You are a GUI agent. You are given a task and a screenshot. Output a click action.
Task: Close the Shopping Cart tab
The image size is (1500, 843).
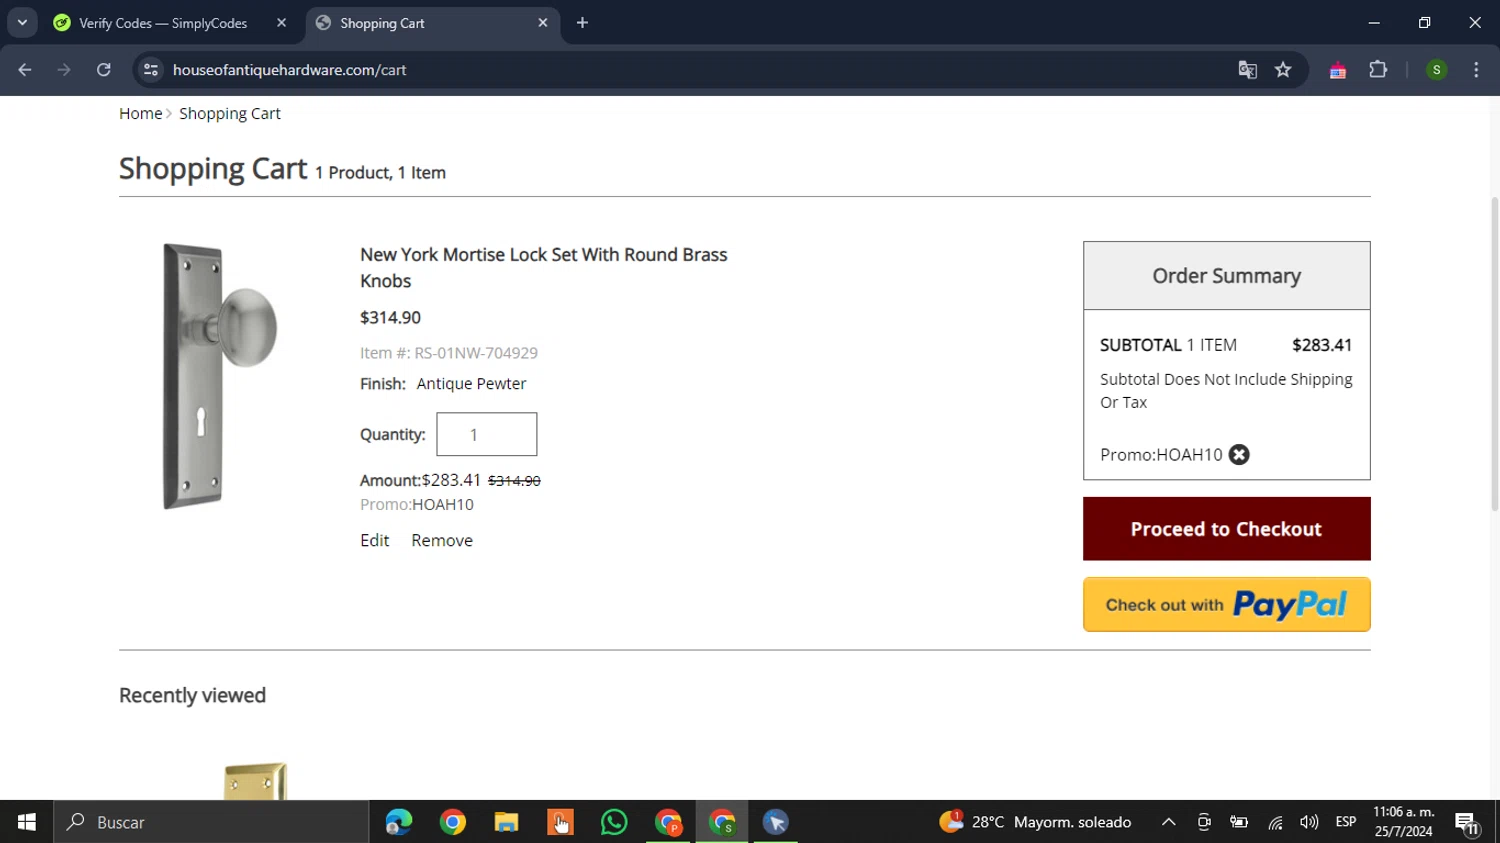point(543,23)
